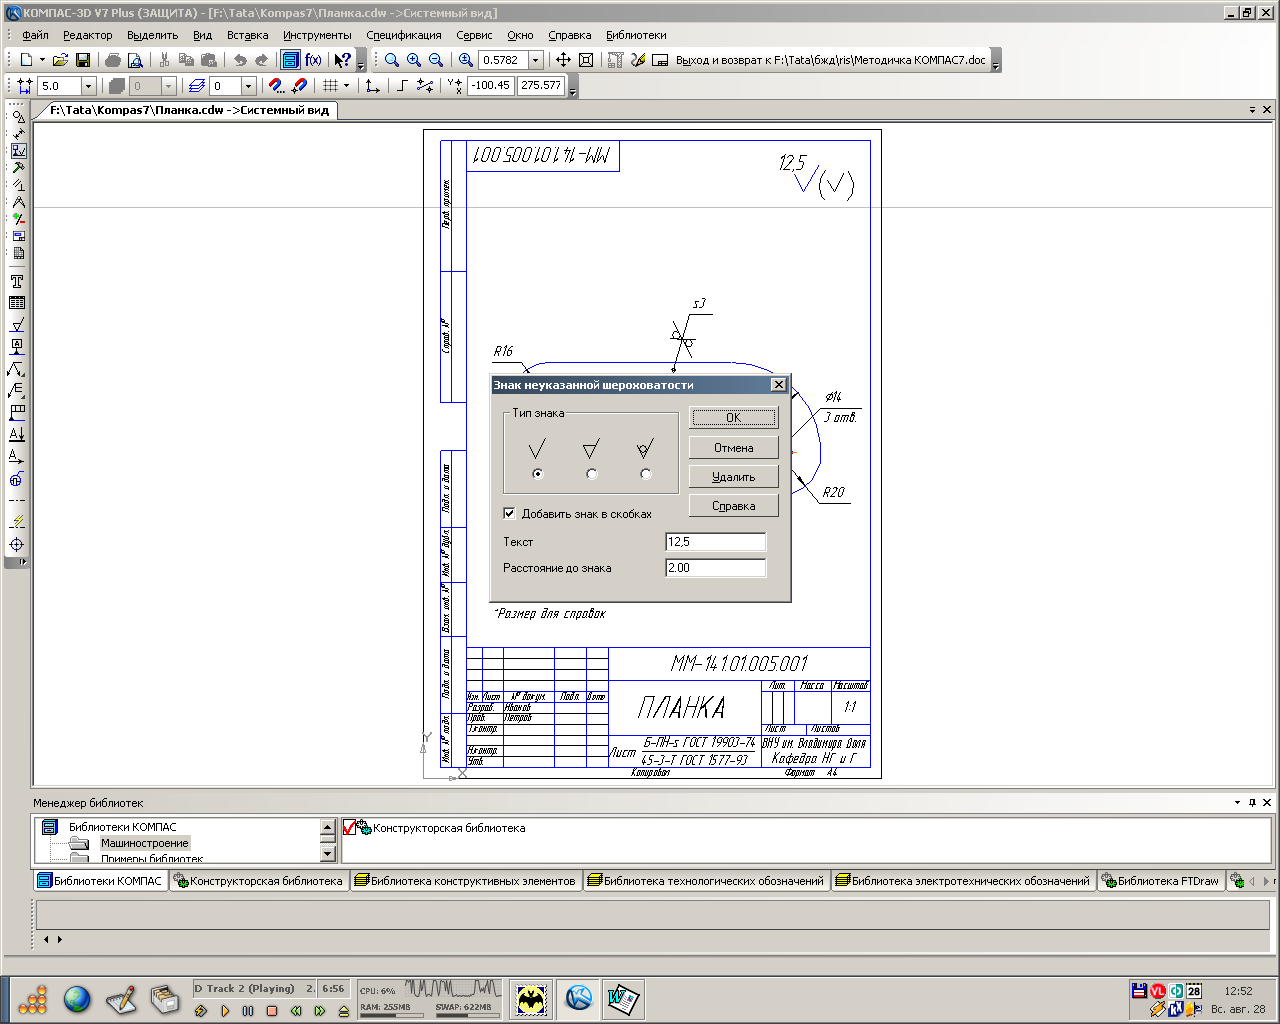Viewport: 1280px width, 1024px height.
Task: Switch to Библиотека технологических обозначений tab
Action: [x=706, y=881]
